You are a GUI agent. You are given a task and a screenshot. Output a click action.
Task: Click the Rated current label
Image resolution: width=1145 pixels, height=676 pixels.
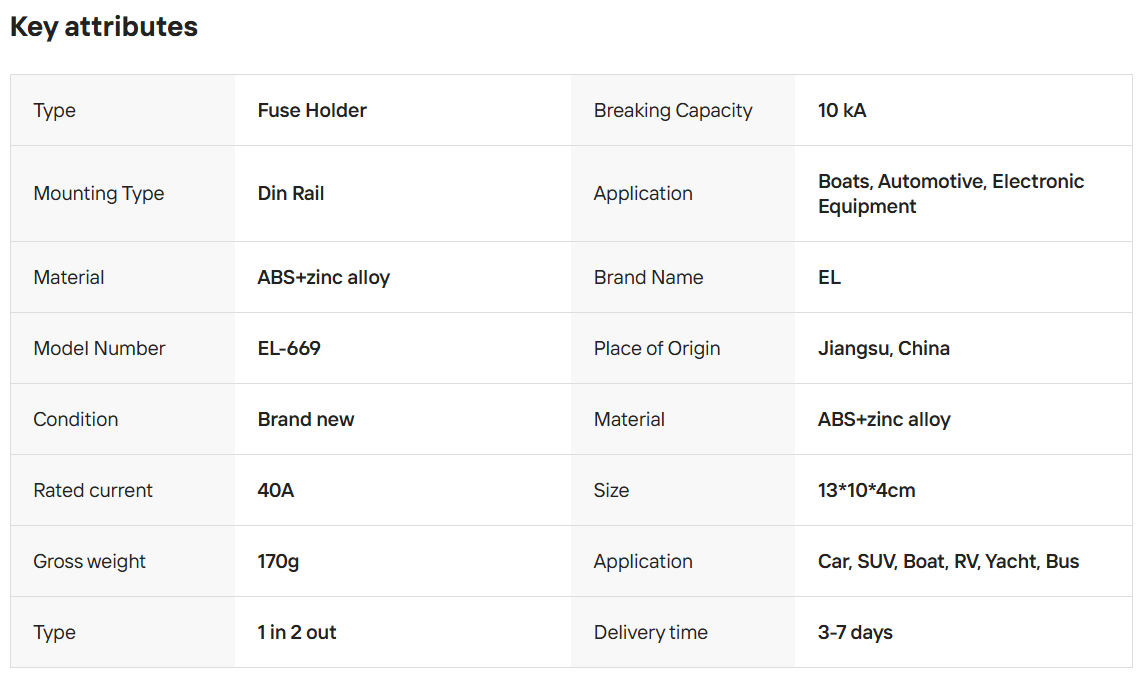point(93,491)
